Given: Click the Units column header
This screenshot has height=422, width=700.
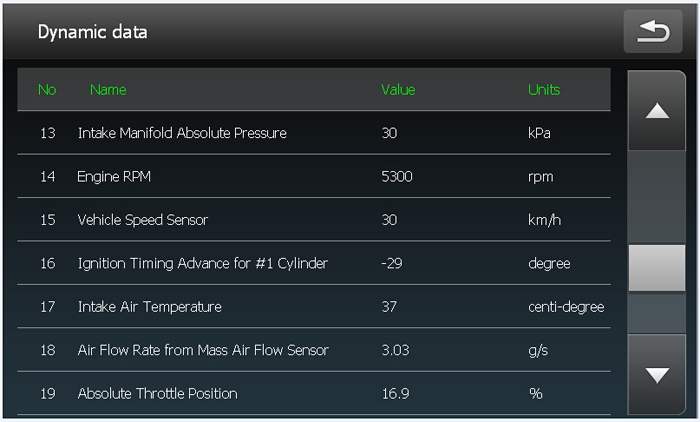Looking at the screenshot, I should pos(544,90).
